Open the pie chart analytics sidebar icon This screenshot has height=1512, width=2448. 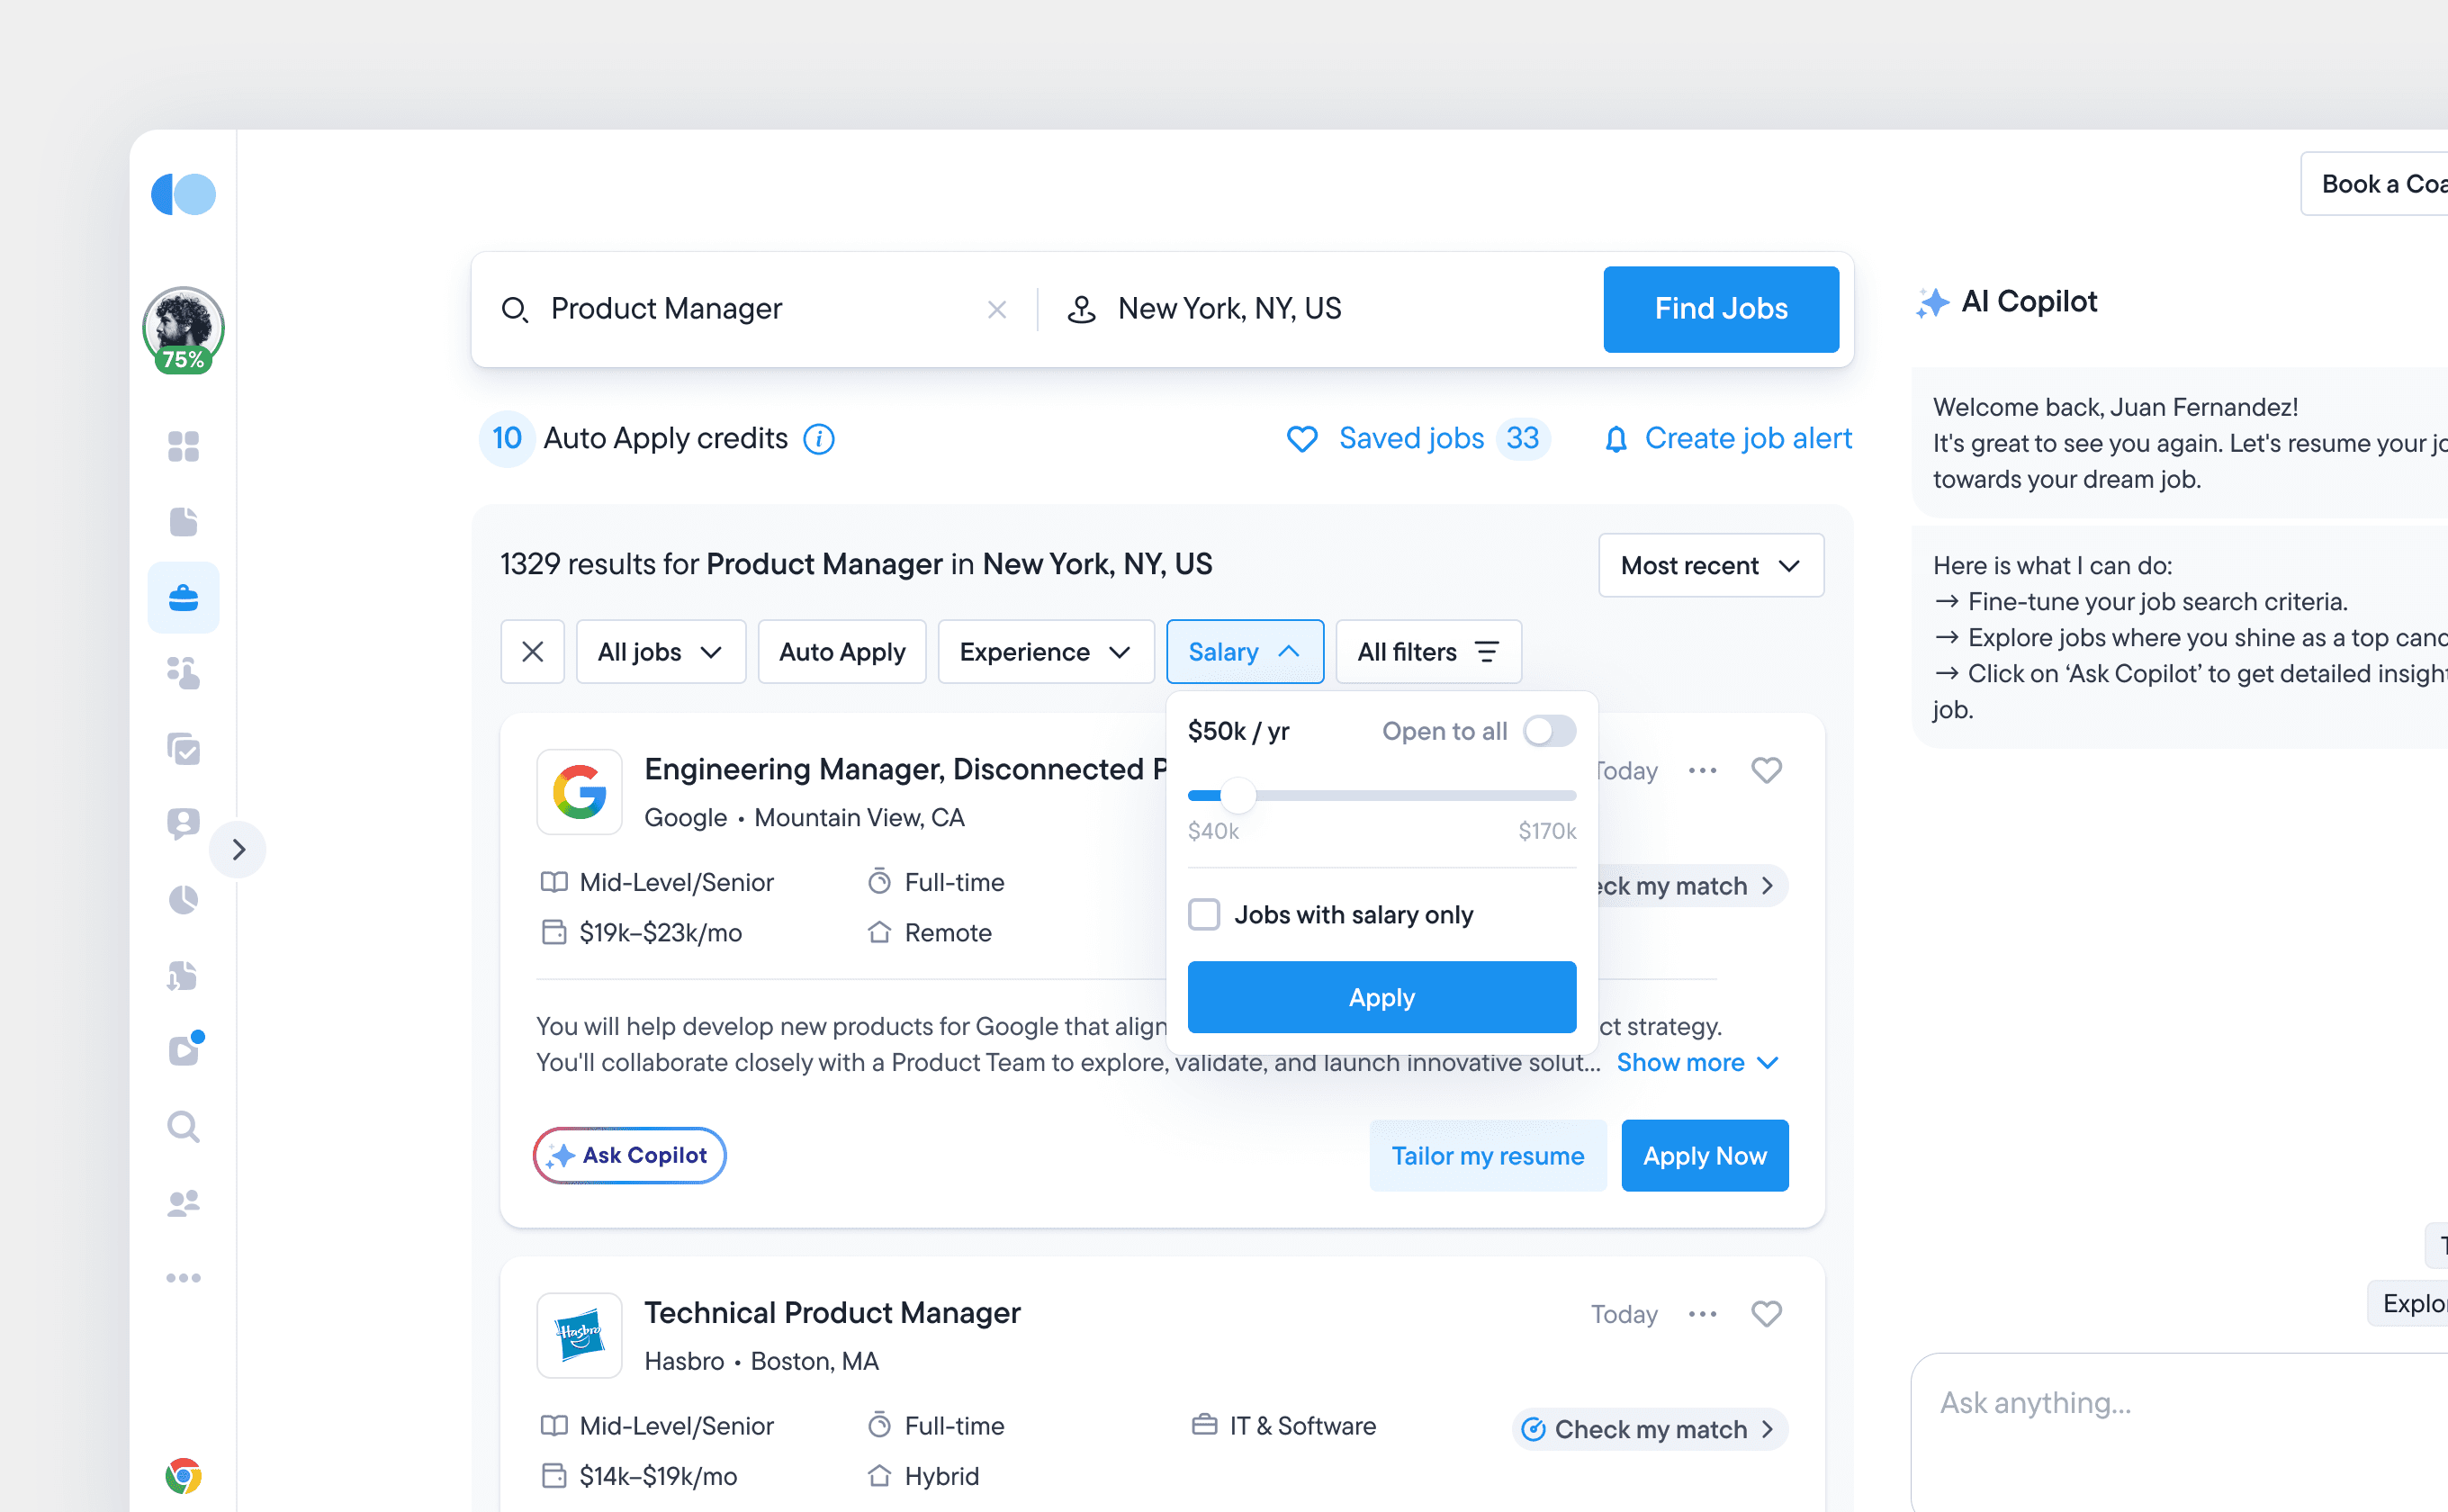(183, 900)
